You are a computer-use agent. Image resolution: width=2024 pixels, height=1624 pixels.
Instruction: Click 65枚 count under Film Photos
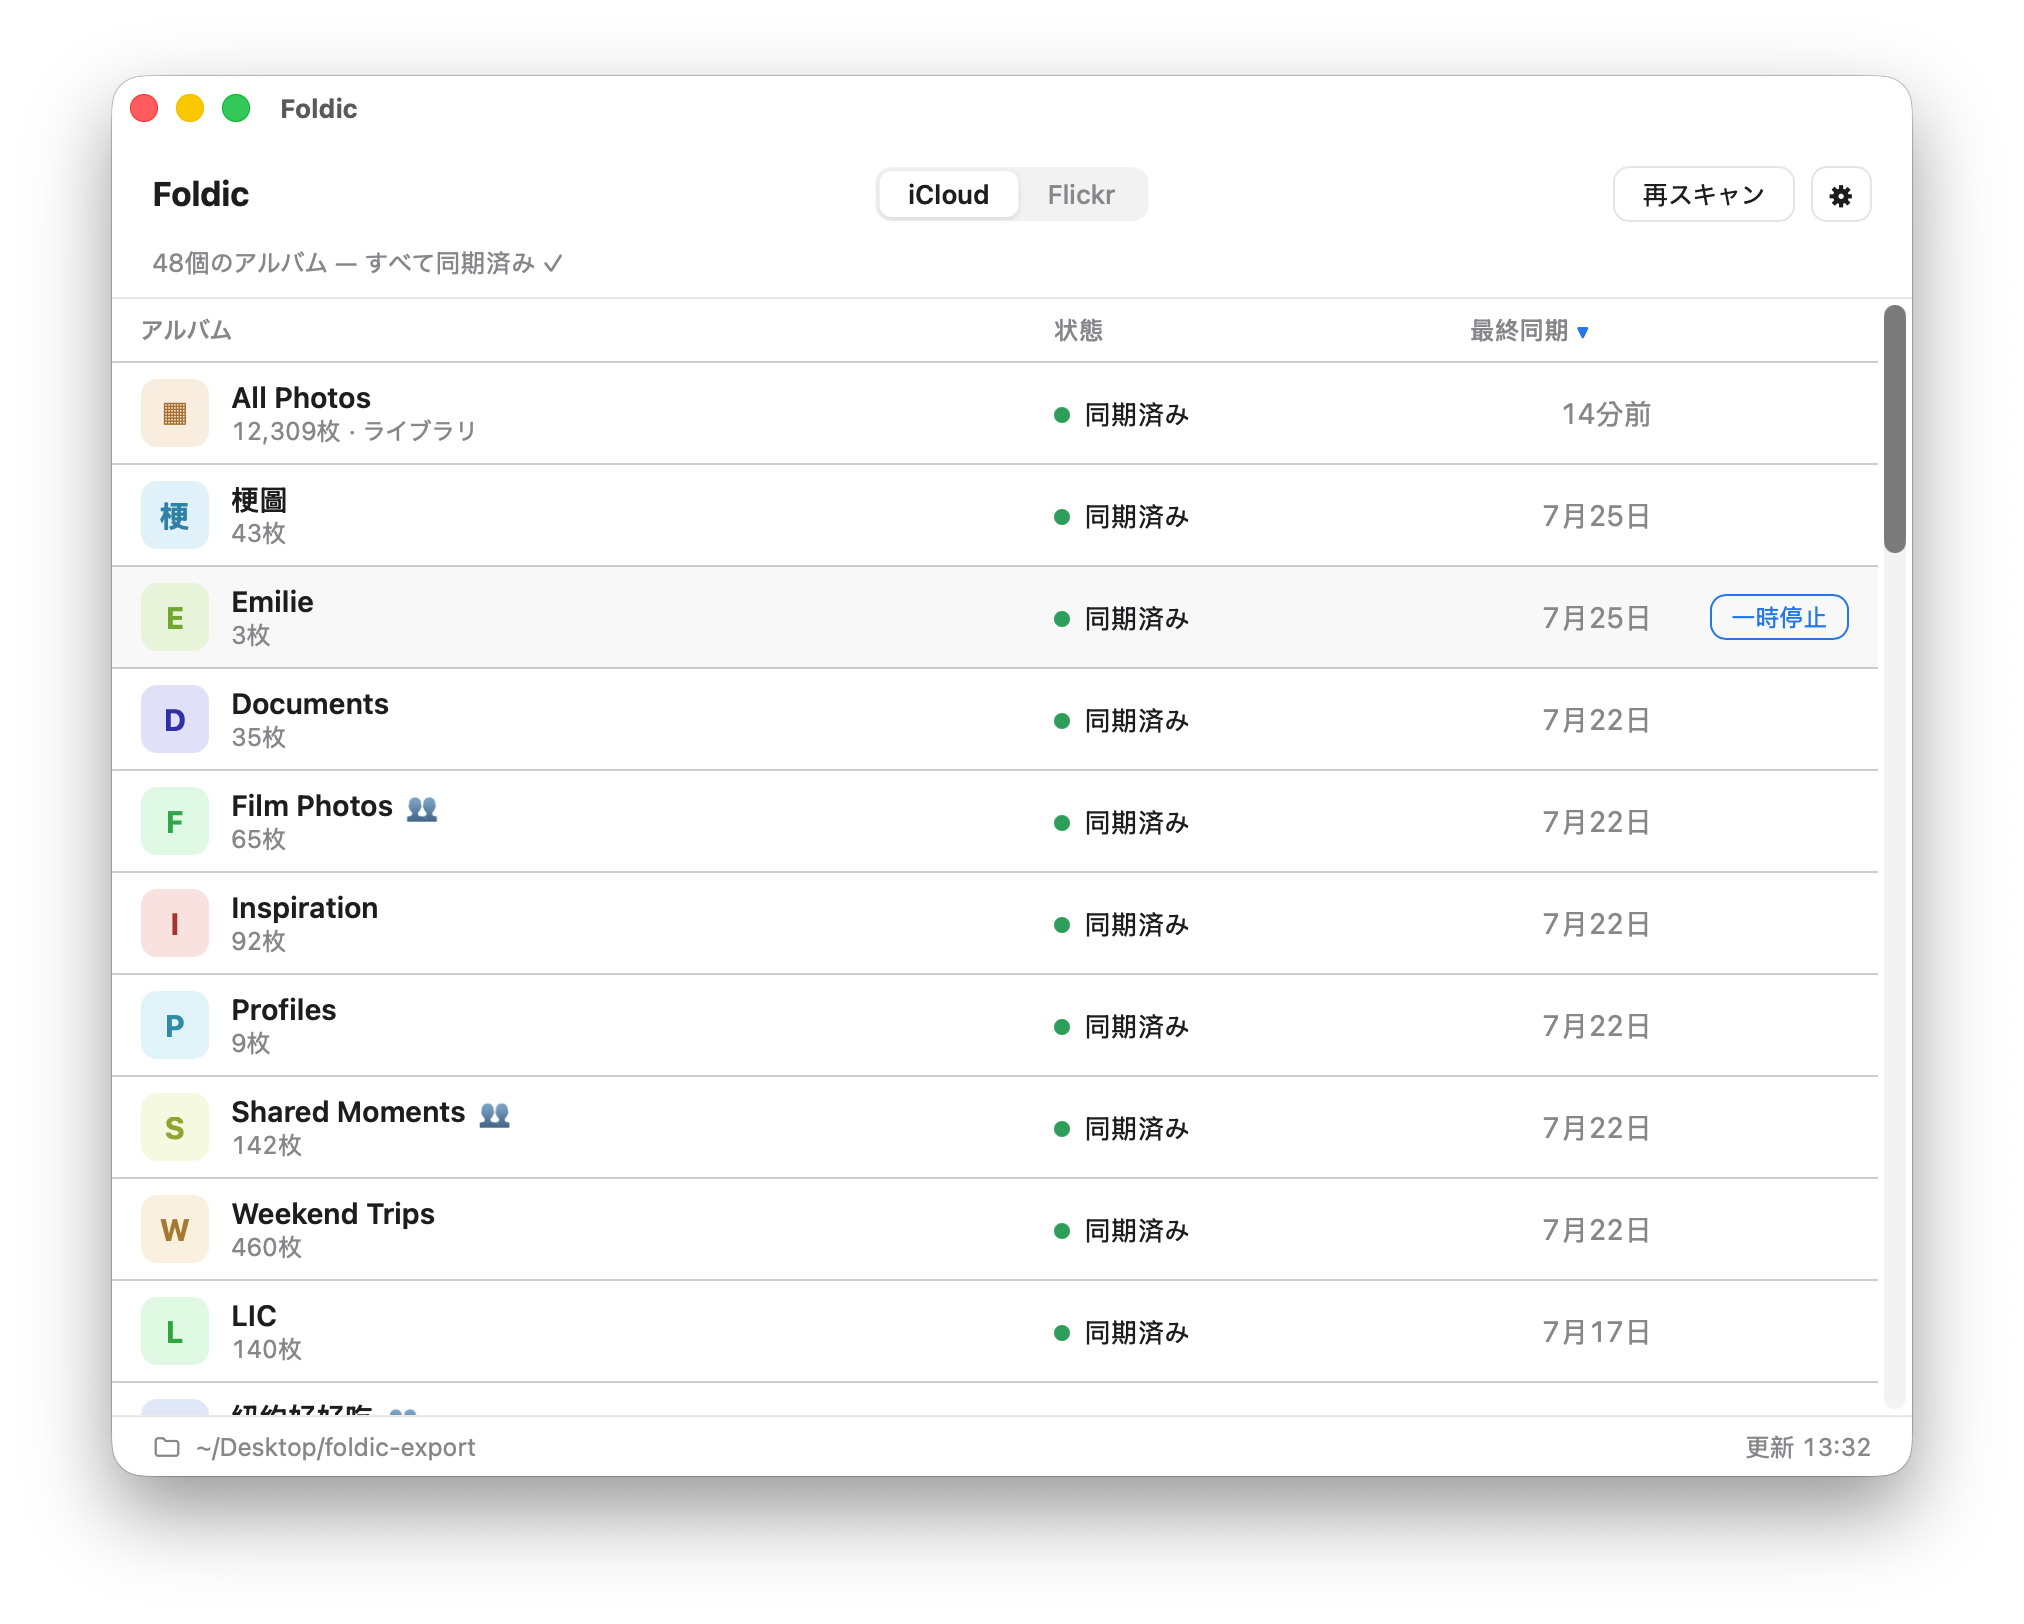pyautogui.click(x=259, y=839)
